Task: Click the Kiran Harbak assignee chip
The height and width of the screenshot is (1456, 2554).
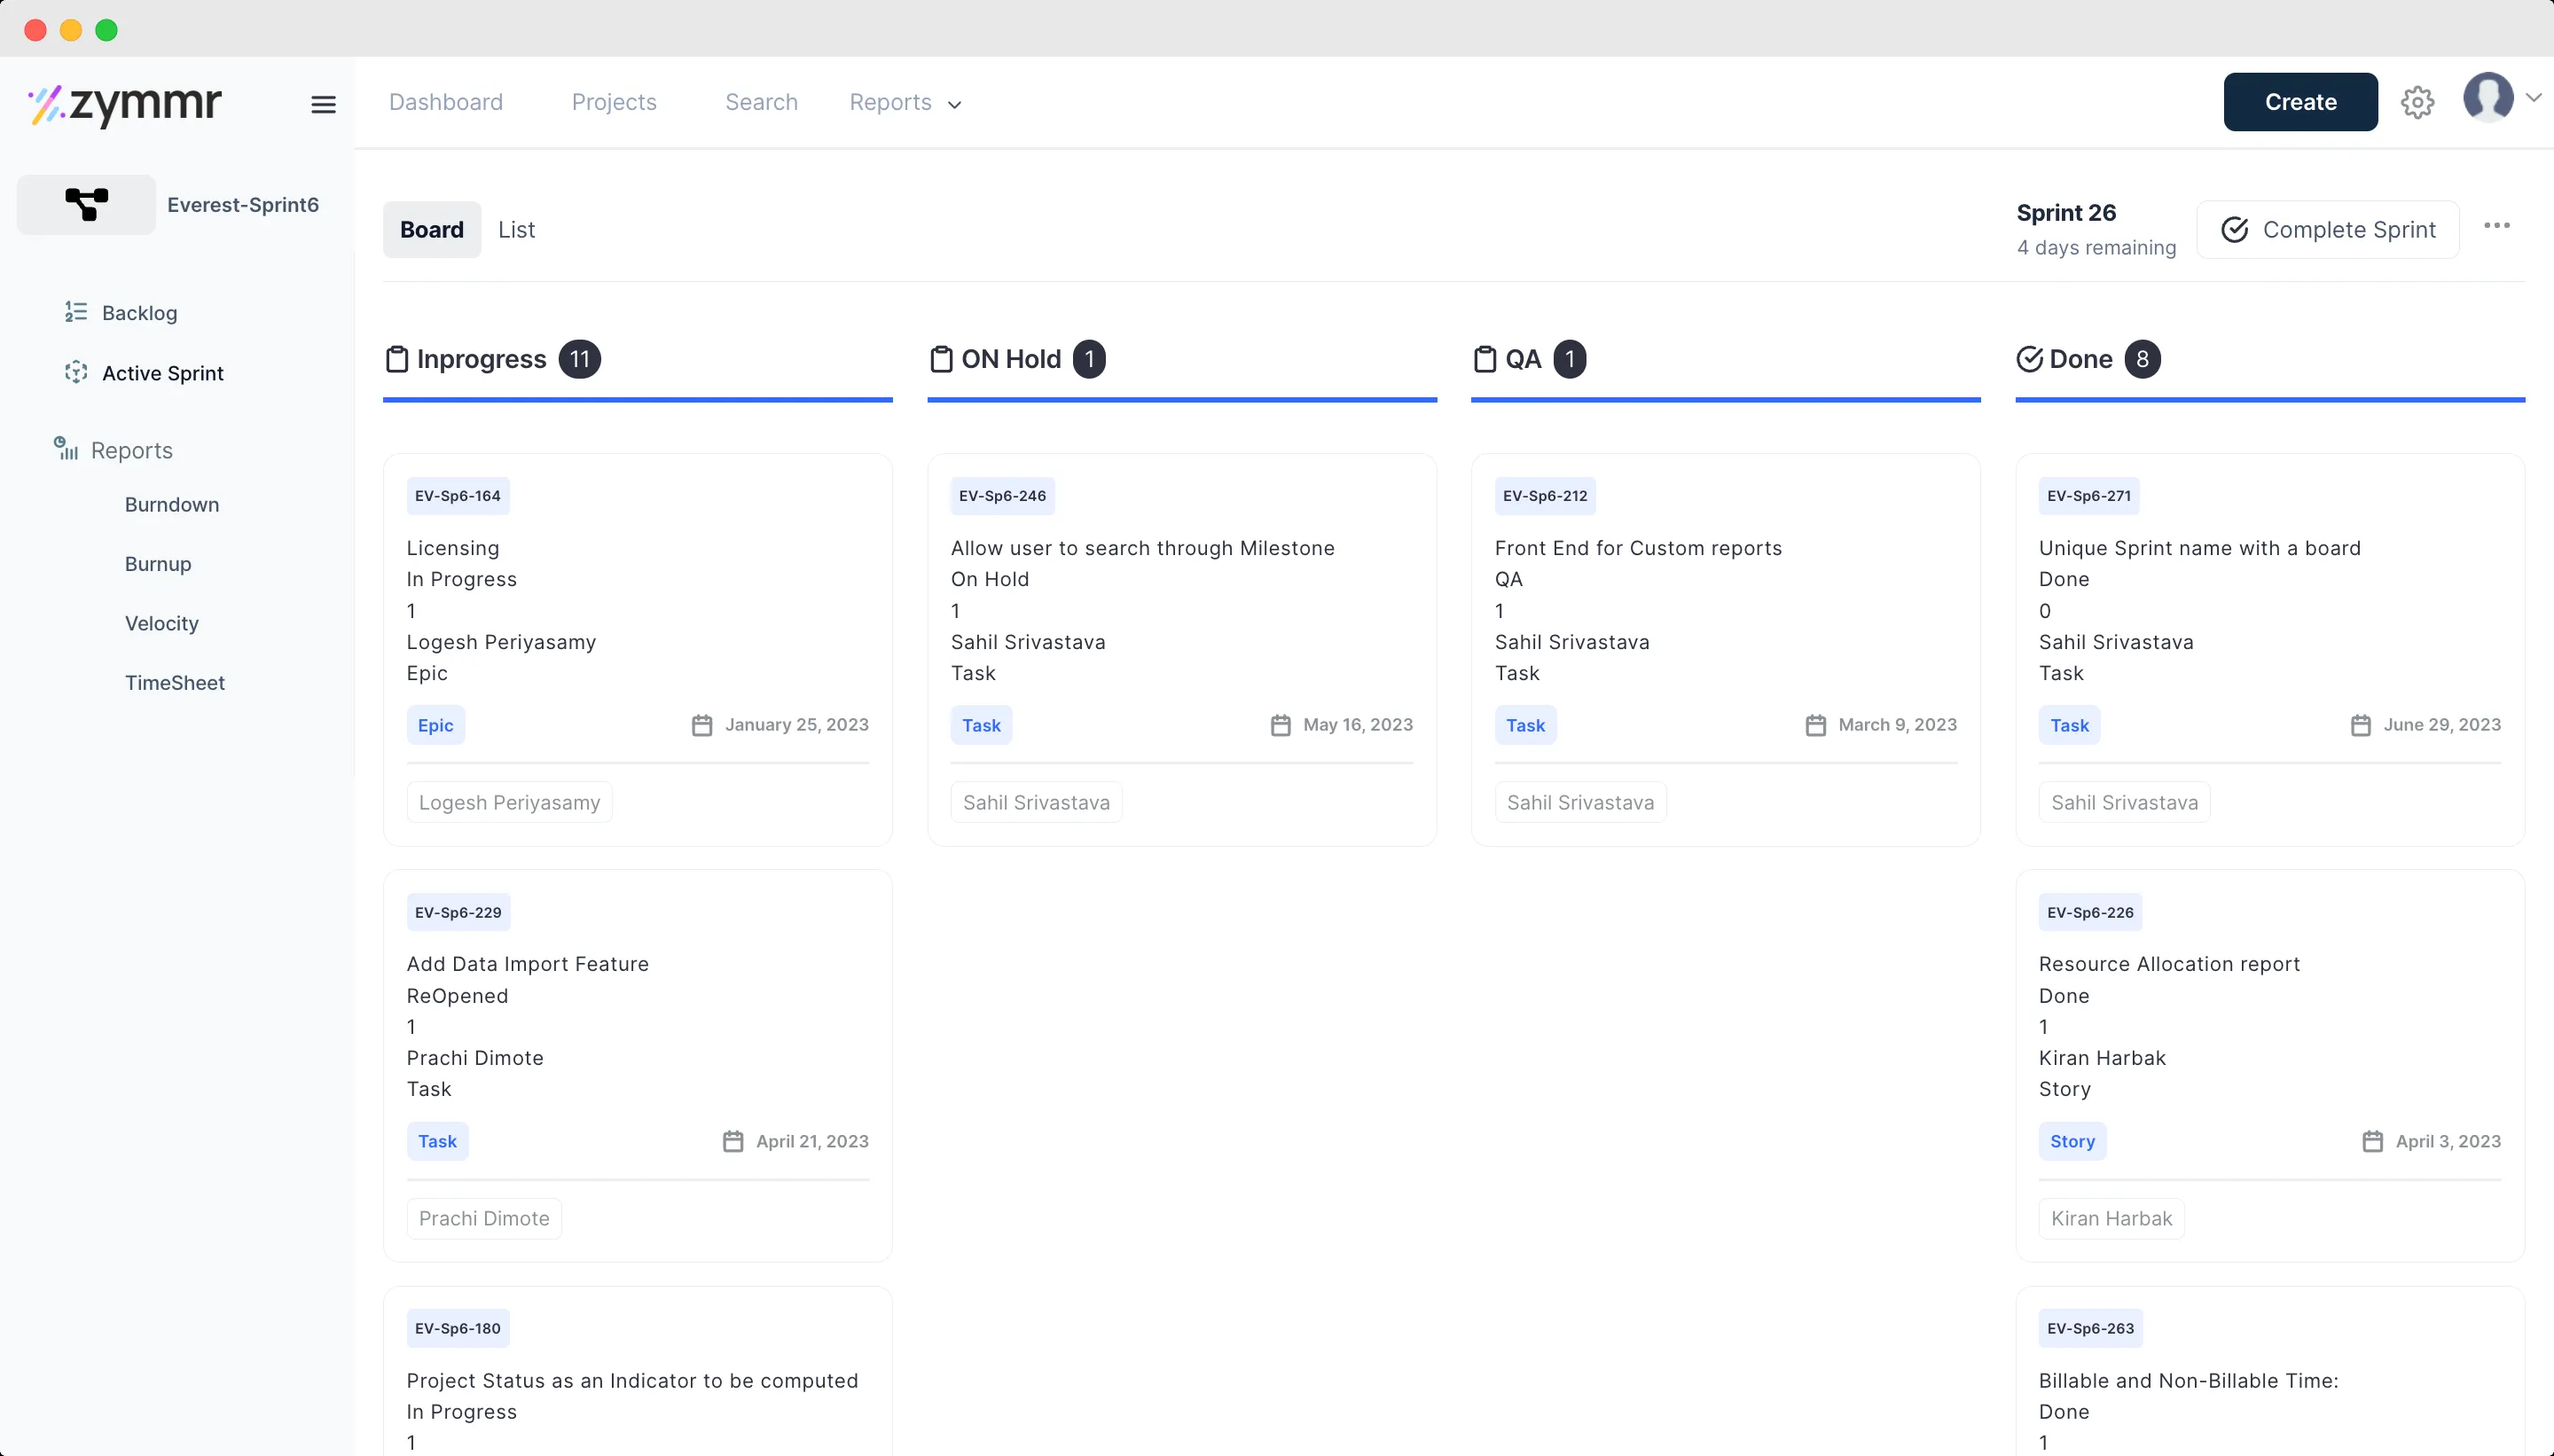Action: 2111,1218
